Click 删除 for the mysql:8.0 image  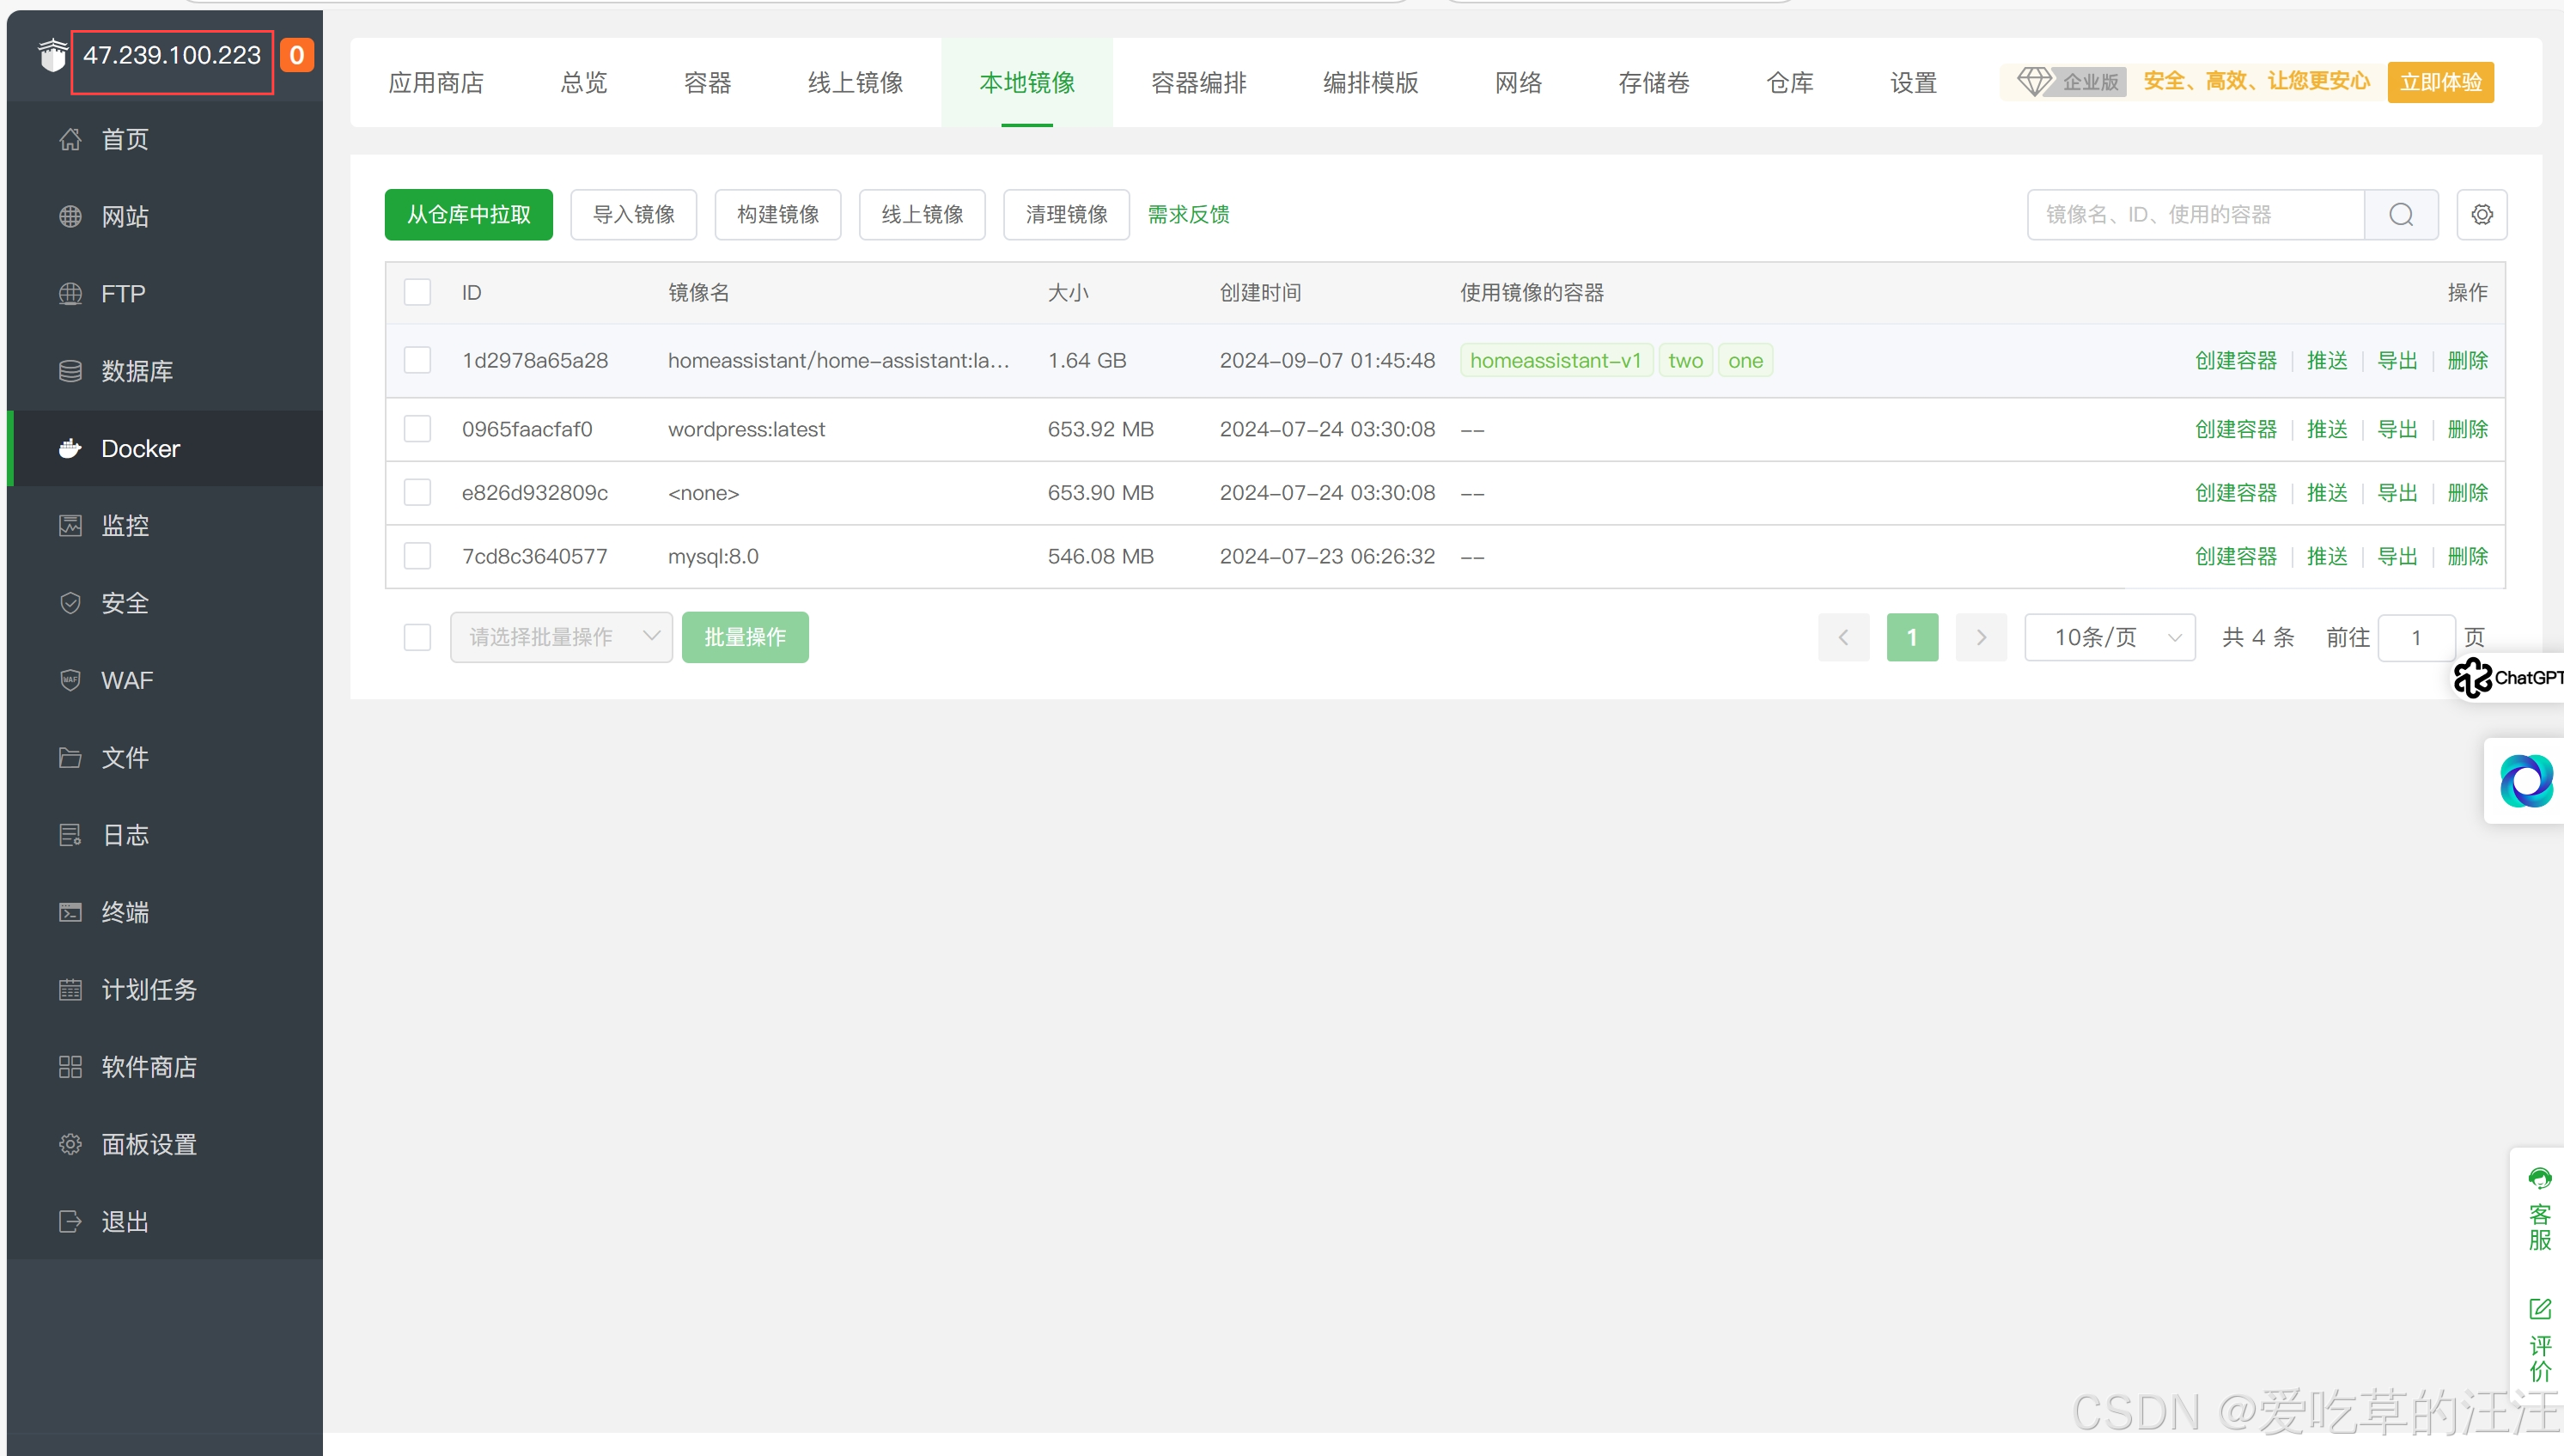(2466, 556)
